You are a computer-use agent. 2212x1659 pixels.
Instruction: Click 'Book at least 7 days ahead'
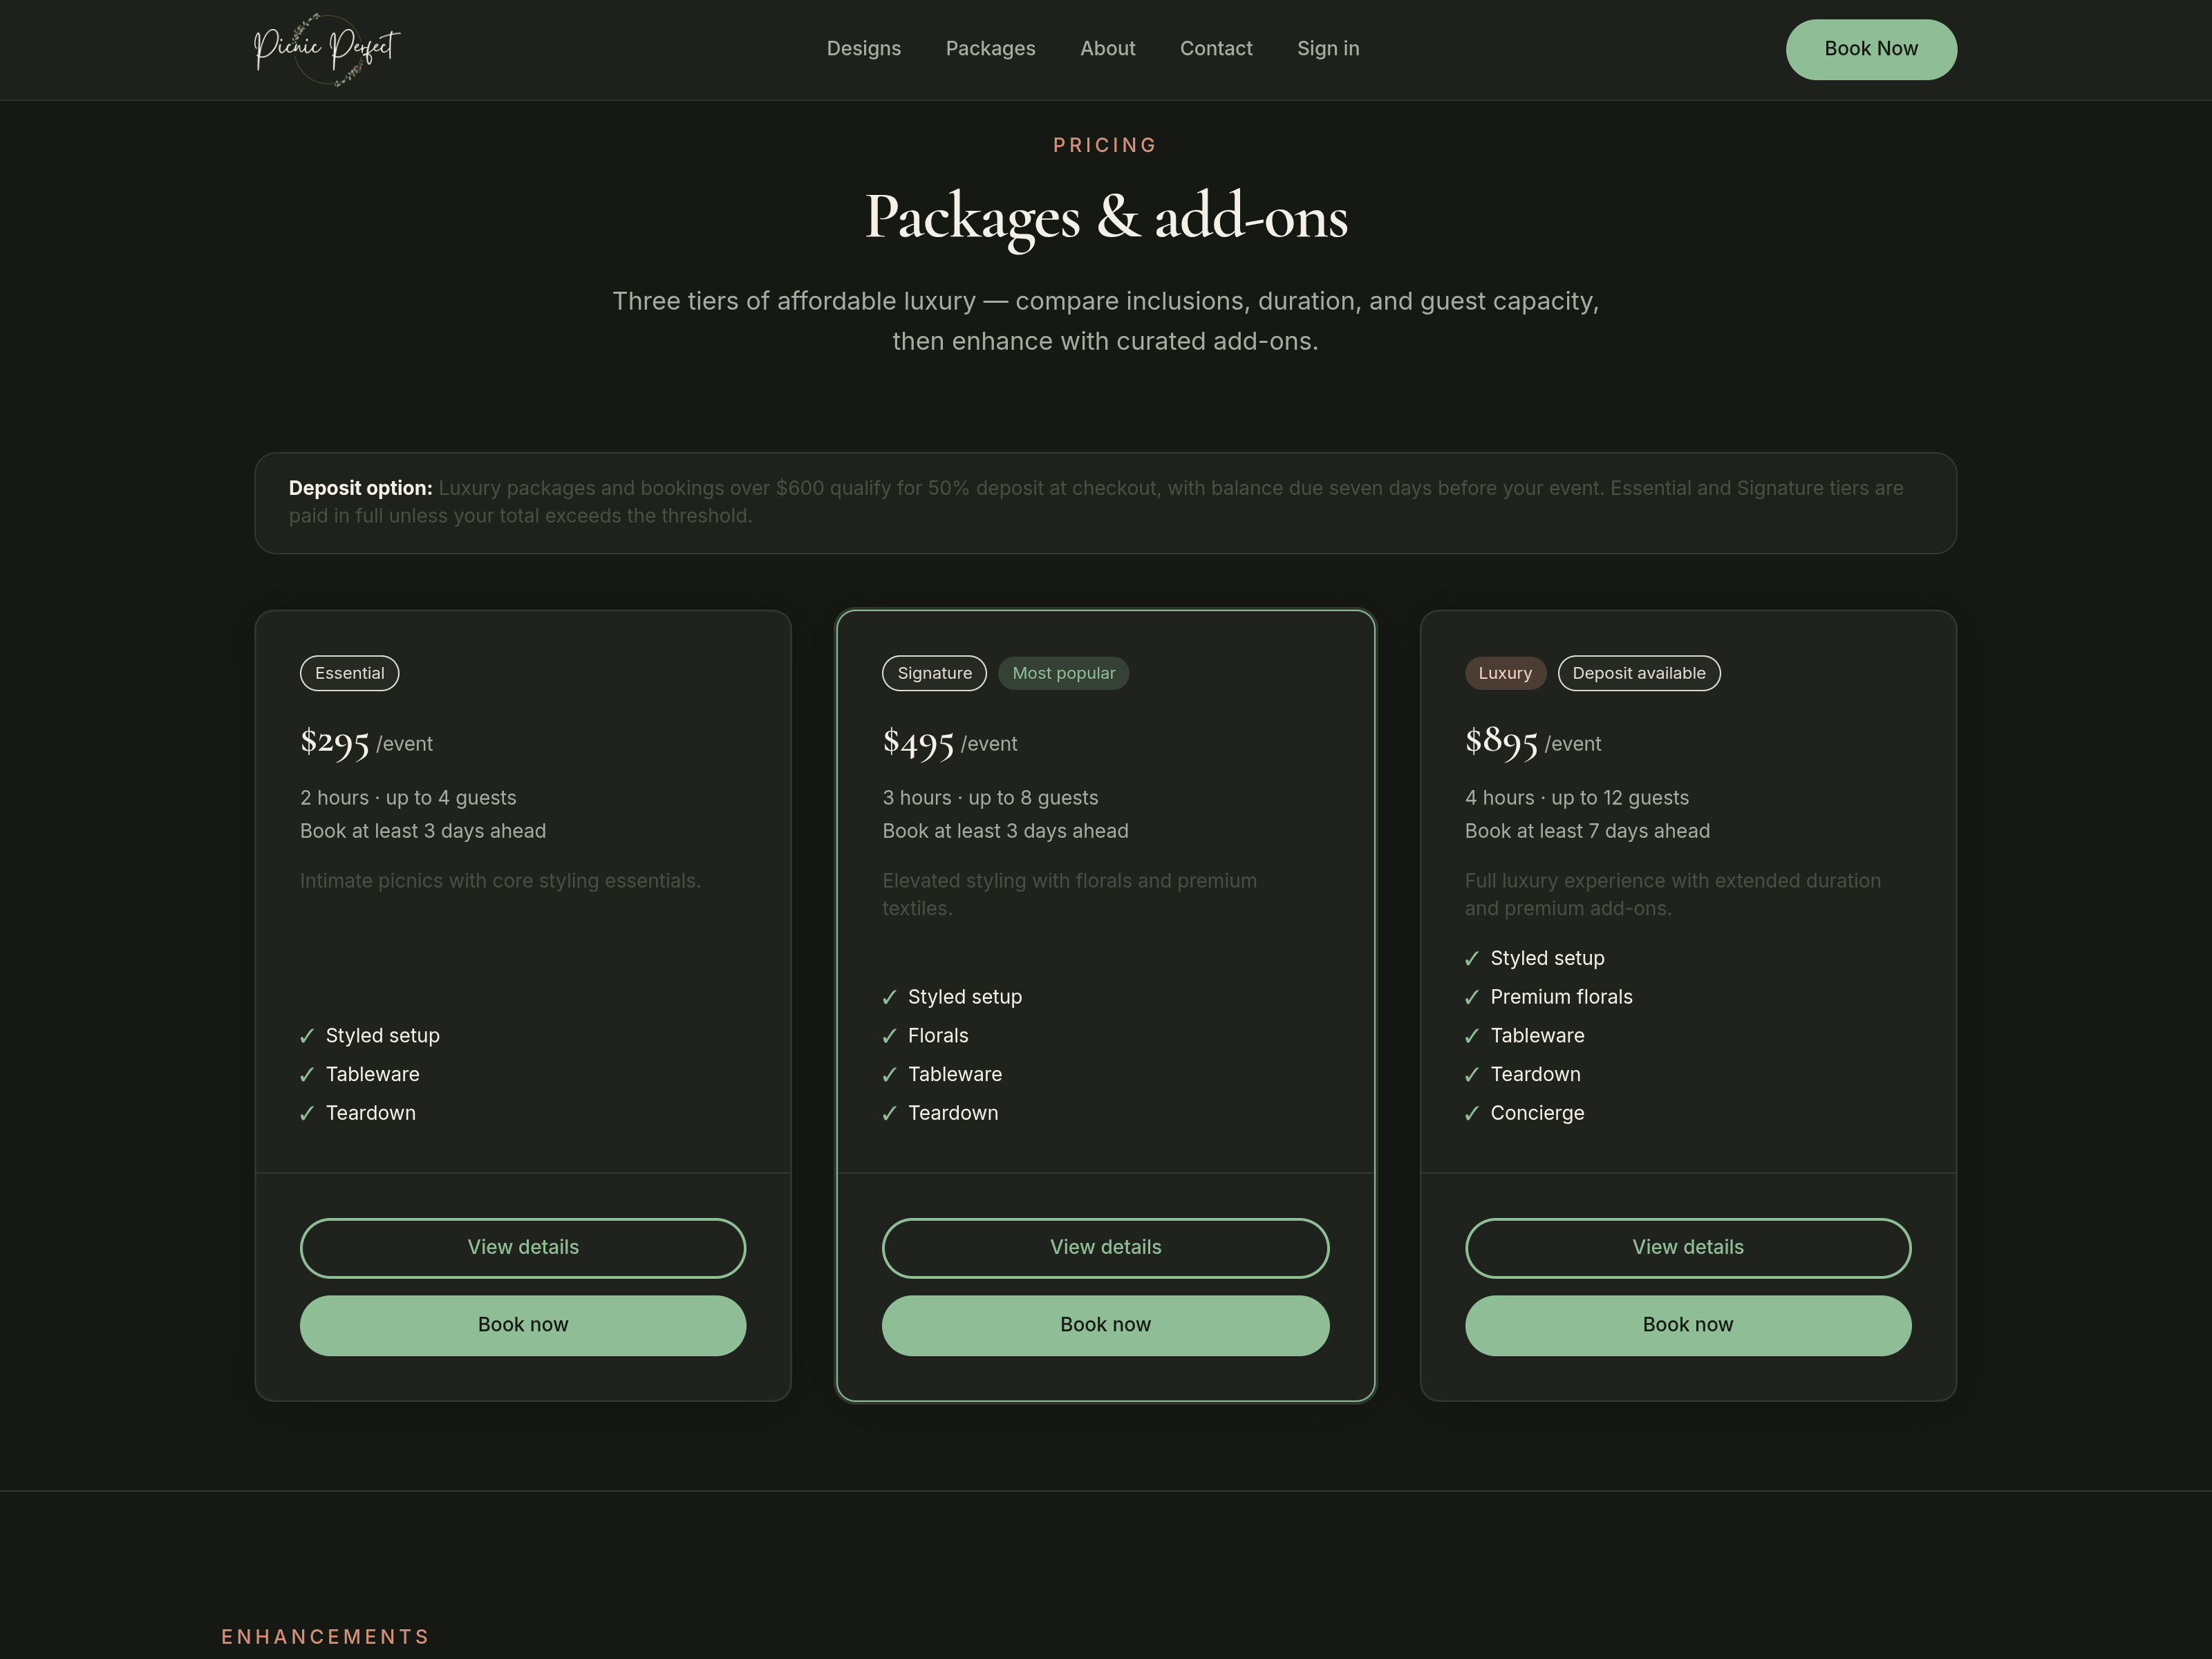(x=1587, y=831)
